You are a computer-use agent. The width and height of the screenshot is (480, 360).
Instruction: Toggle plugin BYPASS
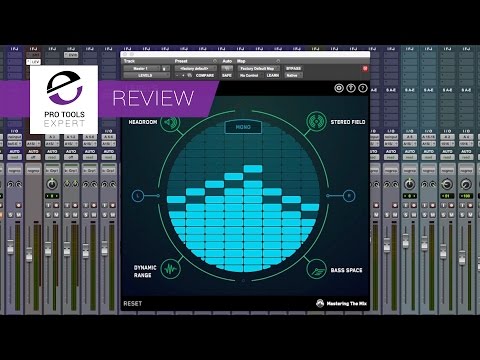pyautogui.click(x=293, y=68)
